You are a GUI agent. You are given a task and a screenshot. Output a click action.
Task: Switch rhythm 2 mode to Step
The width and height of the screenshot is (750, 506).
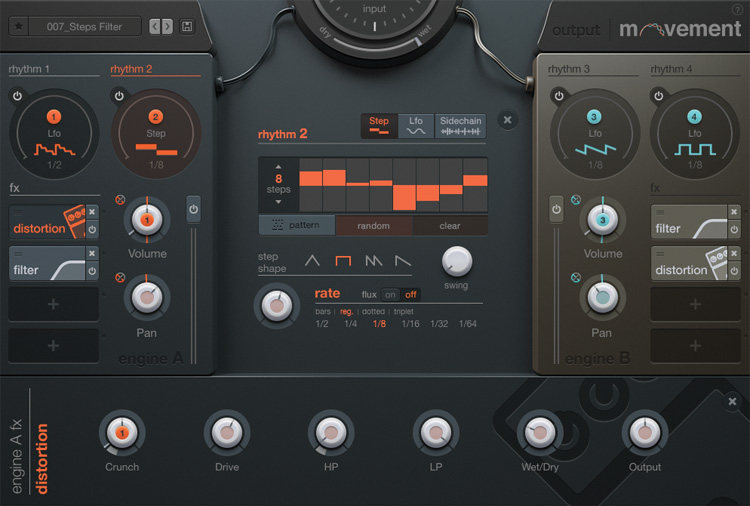[x=379, y=126]
